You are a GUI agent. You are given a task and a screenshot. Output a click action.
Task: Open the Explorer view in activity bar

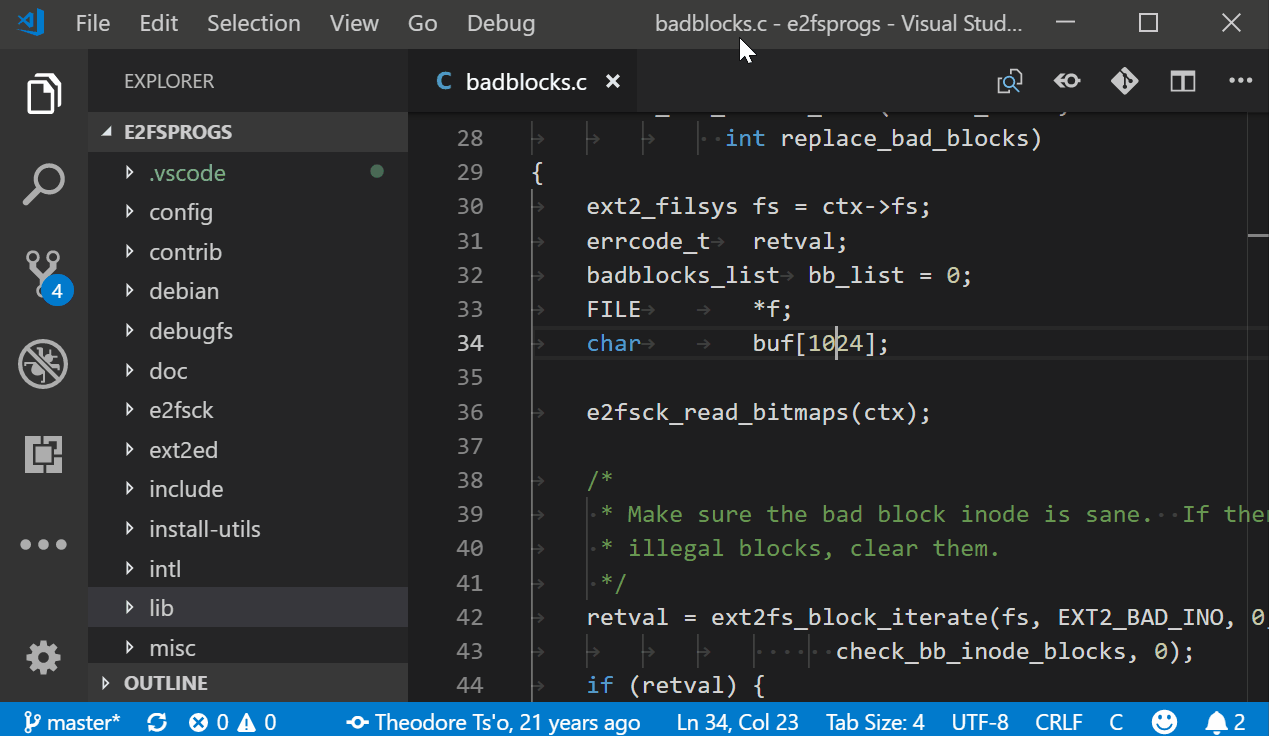pyautogui.click(x=43, y=95)
